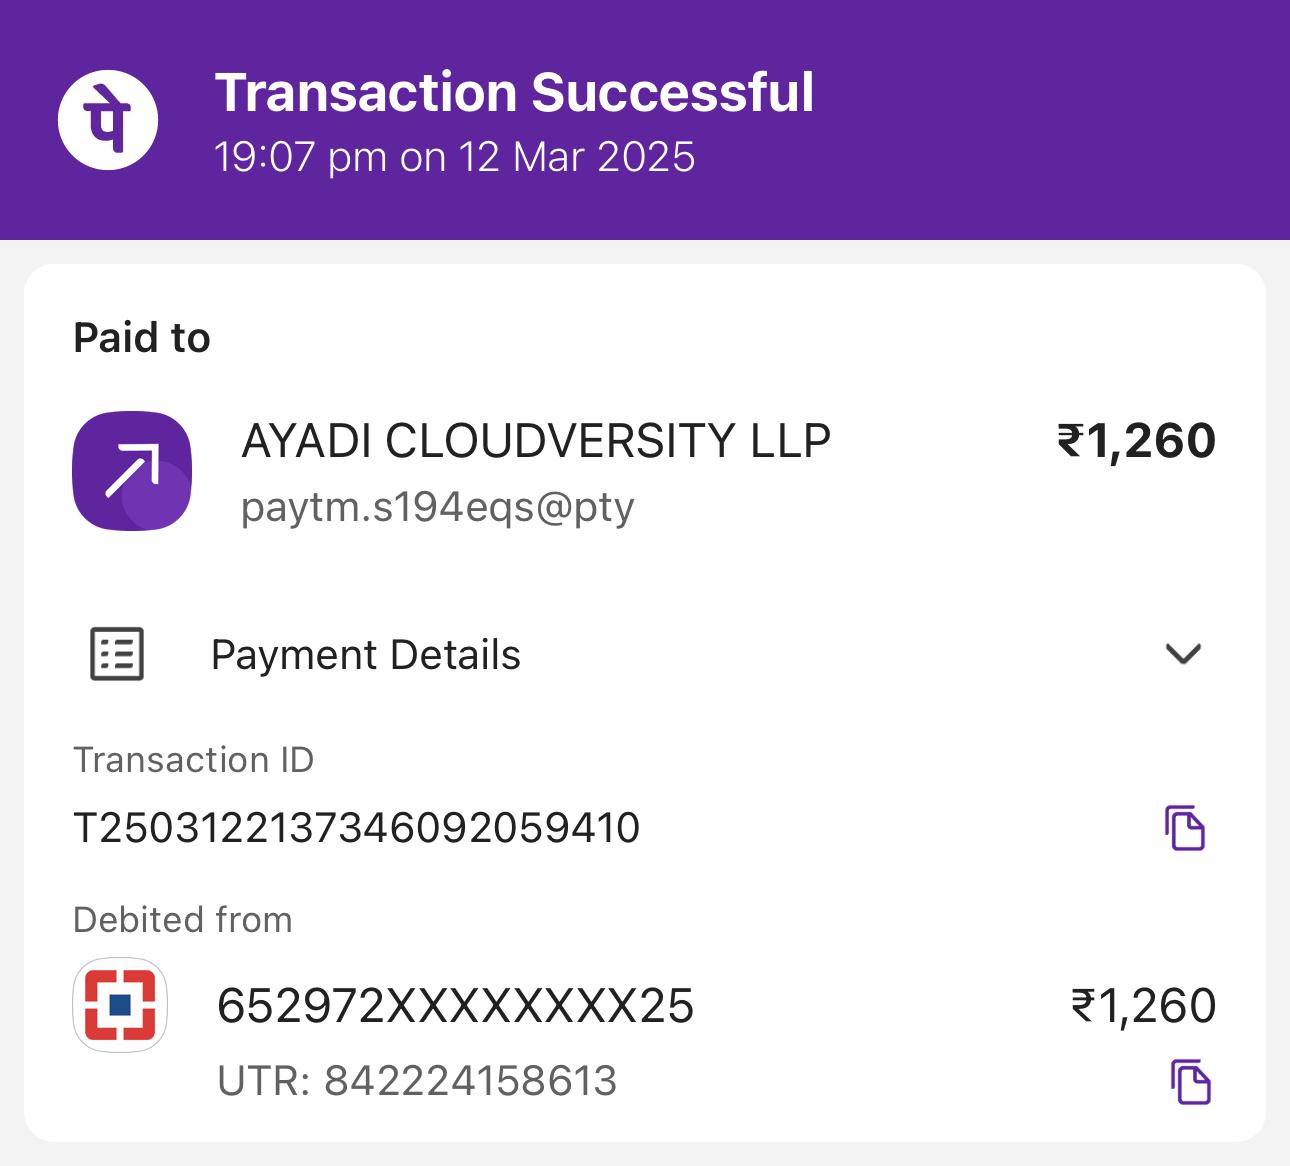Click the Payment Details label
The height and width of the screenshot is (1166, 1290).
click(x=365, y=655)
